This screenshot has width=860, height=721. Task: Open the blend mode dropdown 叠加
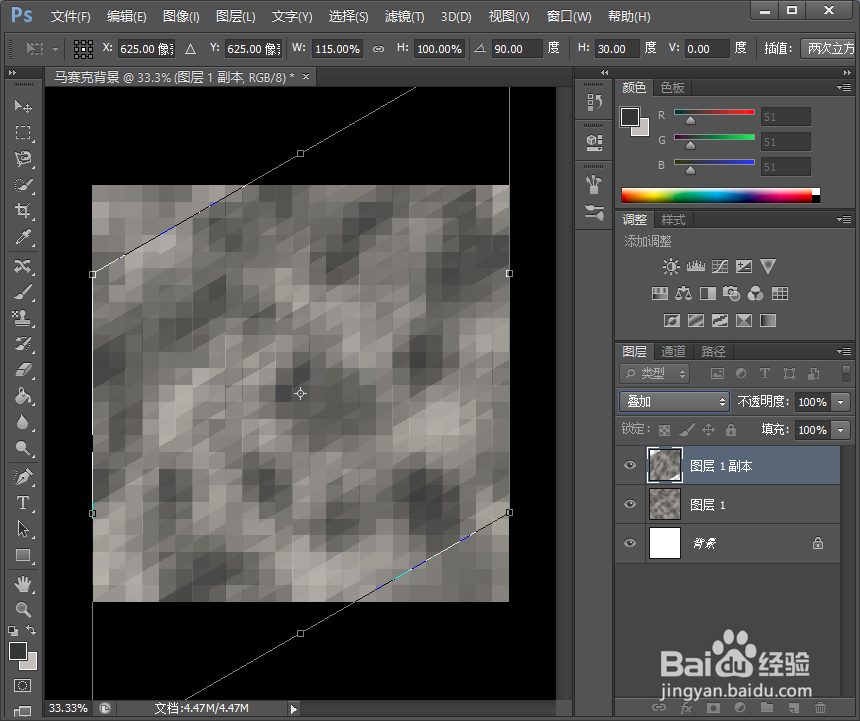click(674, 402)
